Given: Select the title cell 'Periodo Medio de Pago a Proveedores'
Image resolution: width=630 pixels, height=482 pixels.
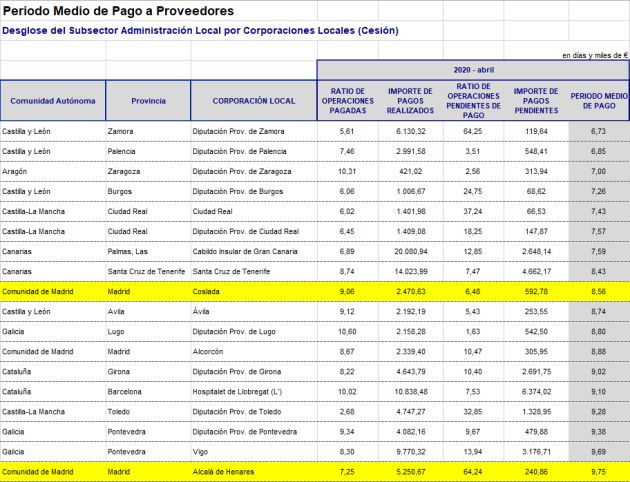Looking at the screenshot, I should (118, 11).
